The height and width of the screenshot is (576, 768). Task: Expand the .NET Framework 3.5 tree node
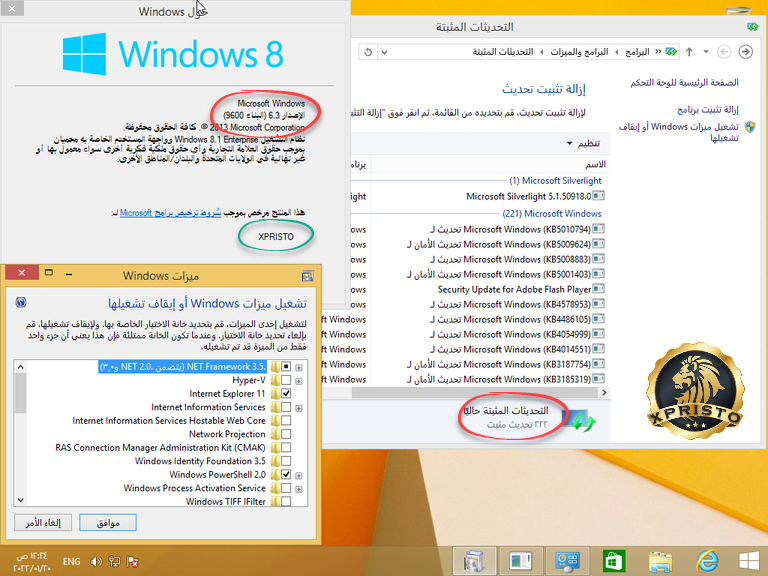[299, 367]
